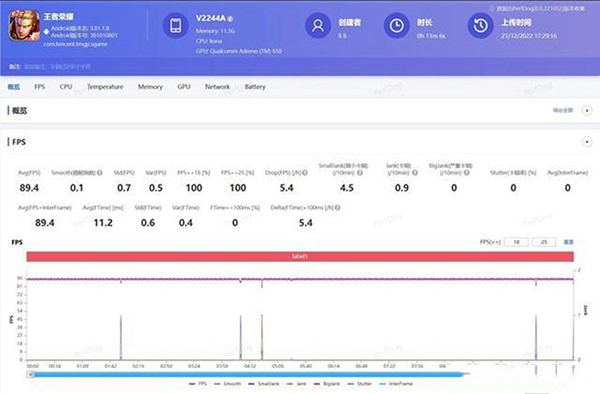This screenshot has height=394, width=600.
Task: Toggle Stutter series in chart legend
Action: click(360, 384)
